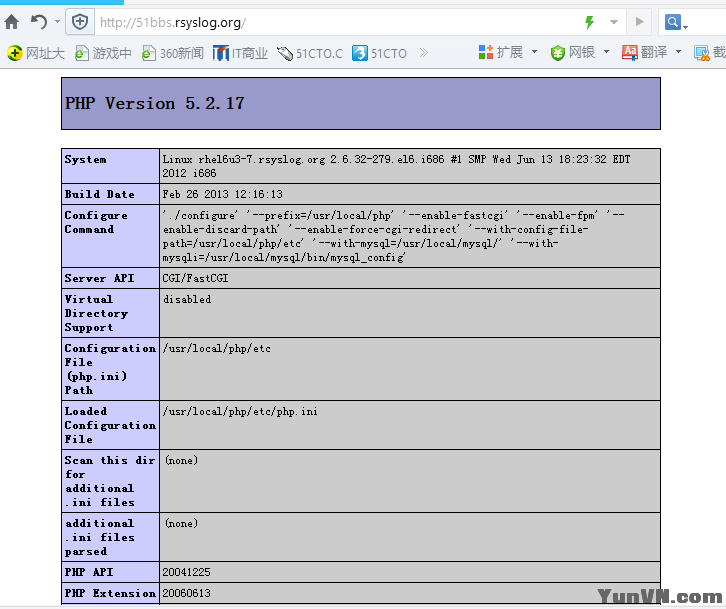
Task: Click the Configure Command label
Action: (96, 222)
